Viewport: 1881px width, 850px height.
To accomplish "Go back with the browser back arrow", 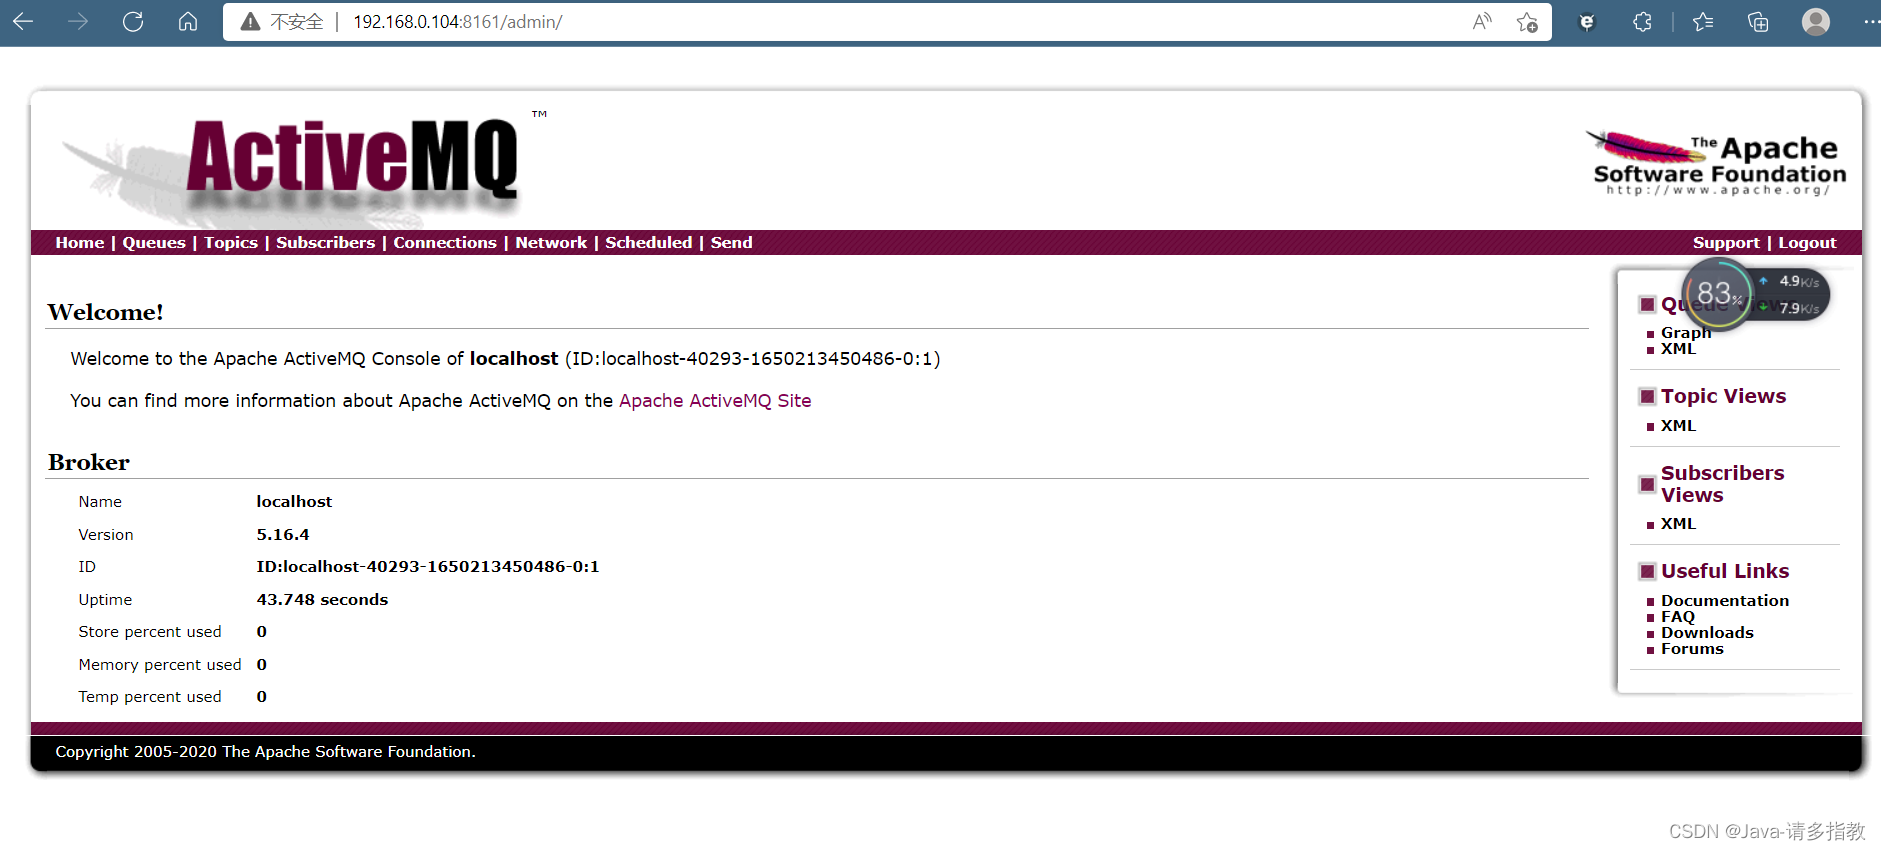I will (23, 21).
